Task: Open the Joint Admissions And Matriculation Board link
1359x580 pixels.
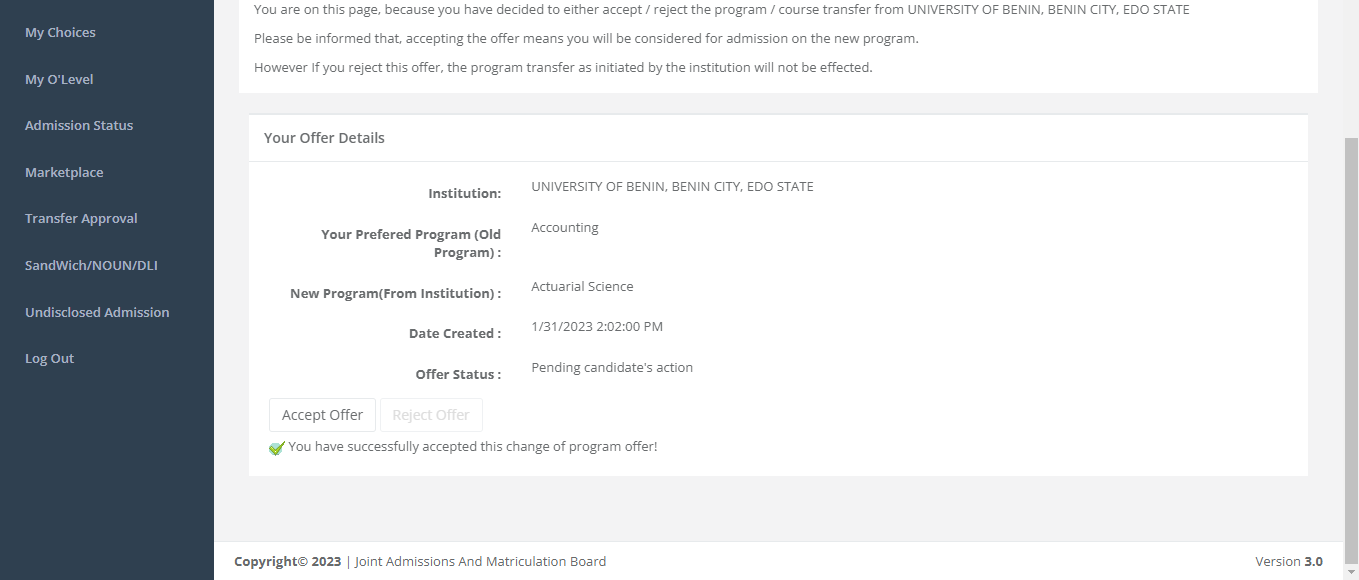Action: pos(480,561)
